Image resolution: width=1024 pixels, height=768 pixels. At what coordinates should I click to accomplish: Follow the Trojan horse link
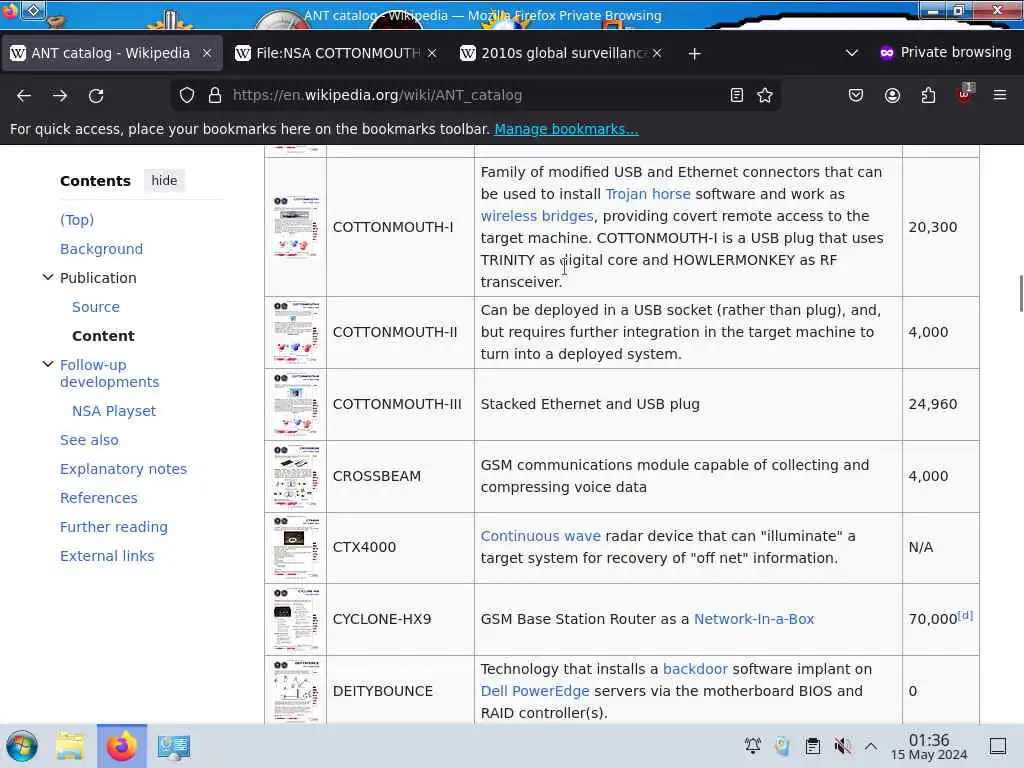[648, 194]
